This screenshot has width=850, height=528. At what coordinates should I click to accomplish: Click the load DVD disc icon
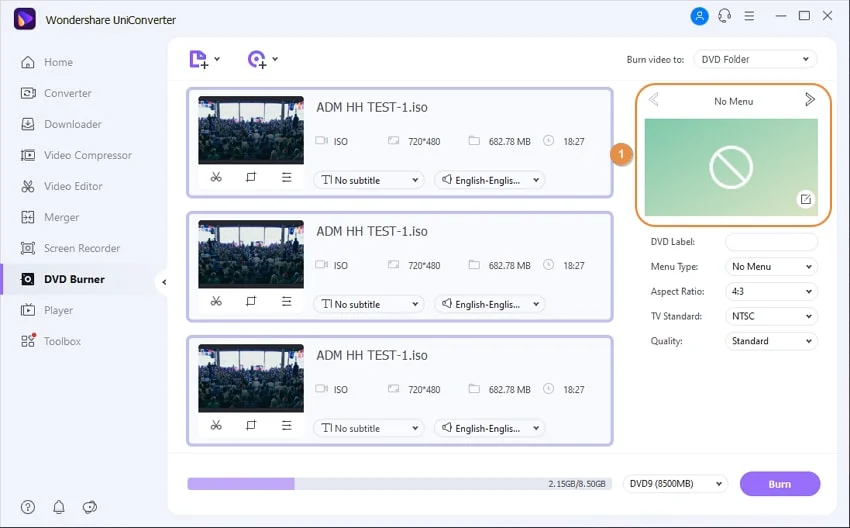257,60
